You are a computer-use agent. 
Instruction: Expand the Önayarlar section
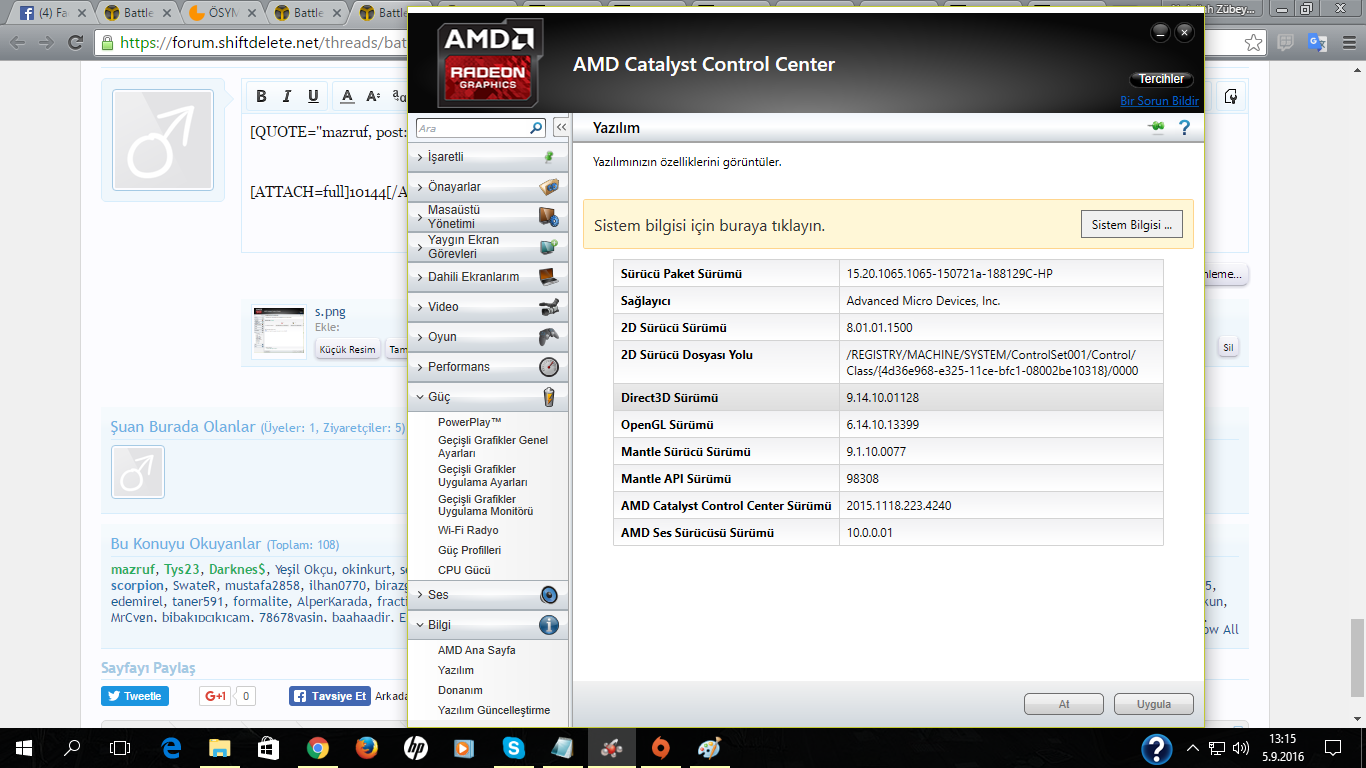click(x=488, y=187)
